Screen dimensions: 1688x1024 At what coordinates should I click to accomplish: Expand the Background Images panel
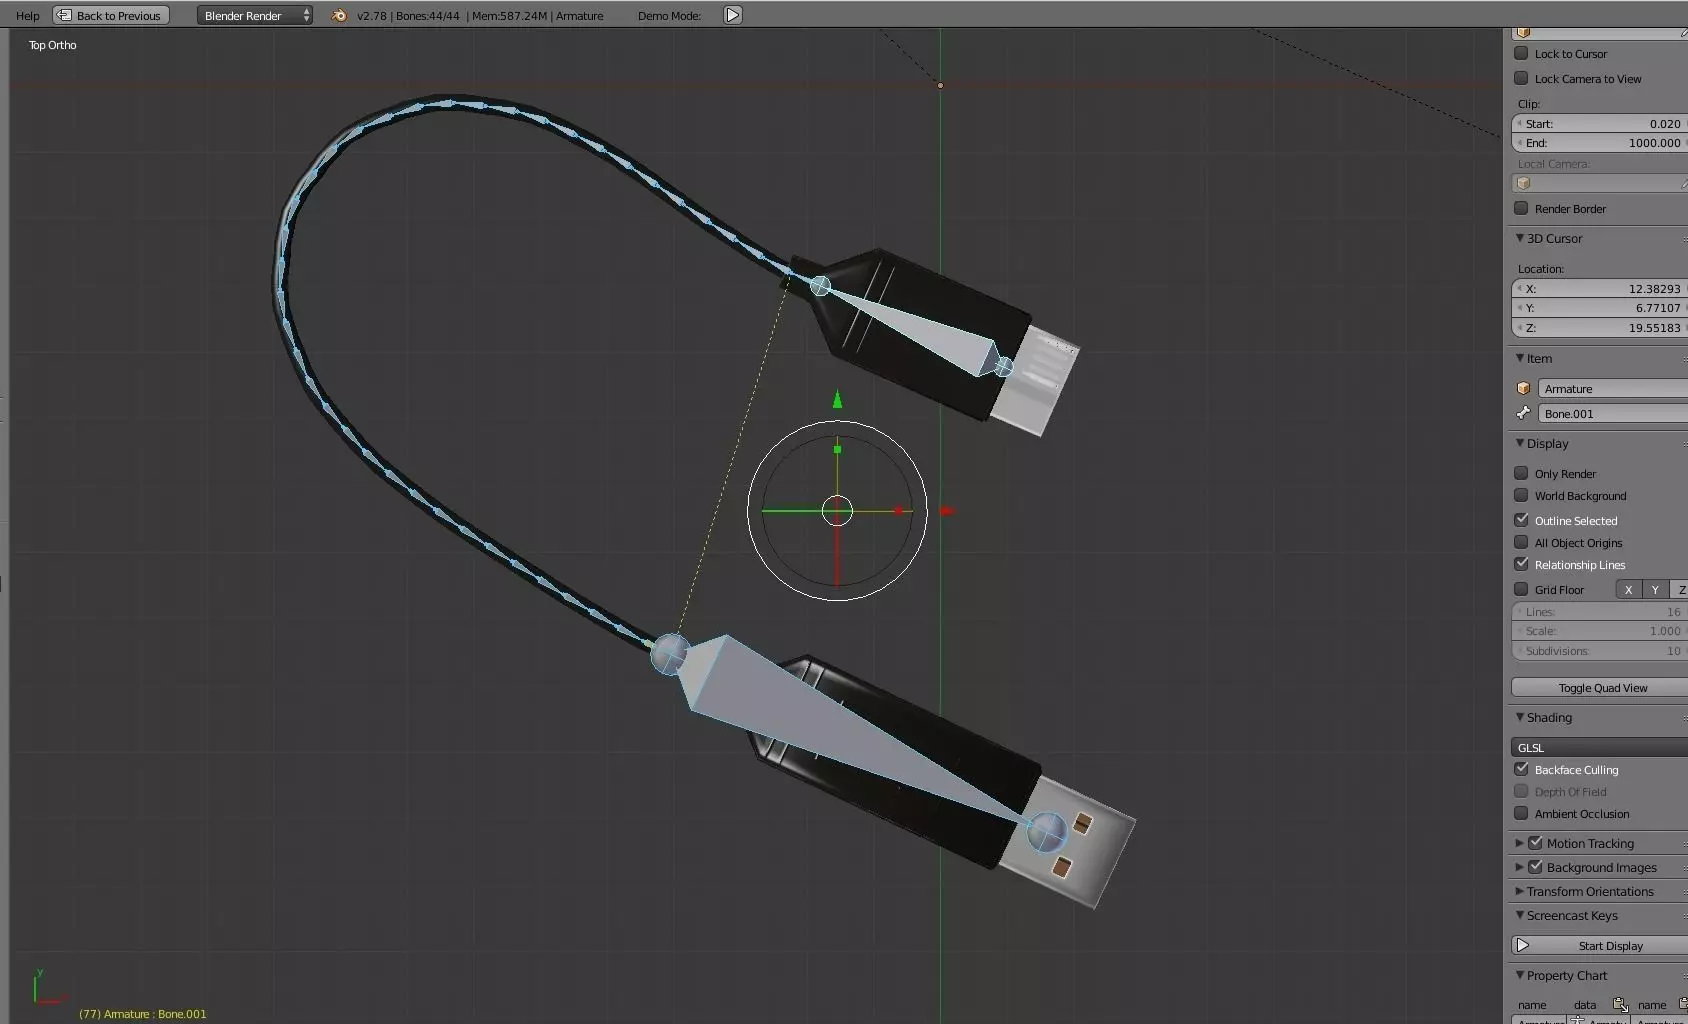(x=1519, y=867)
